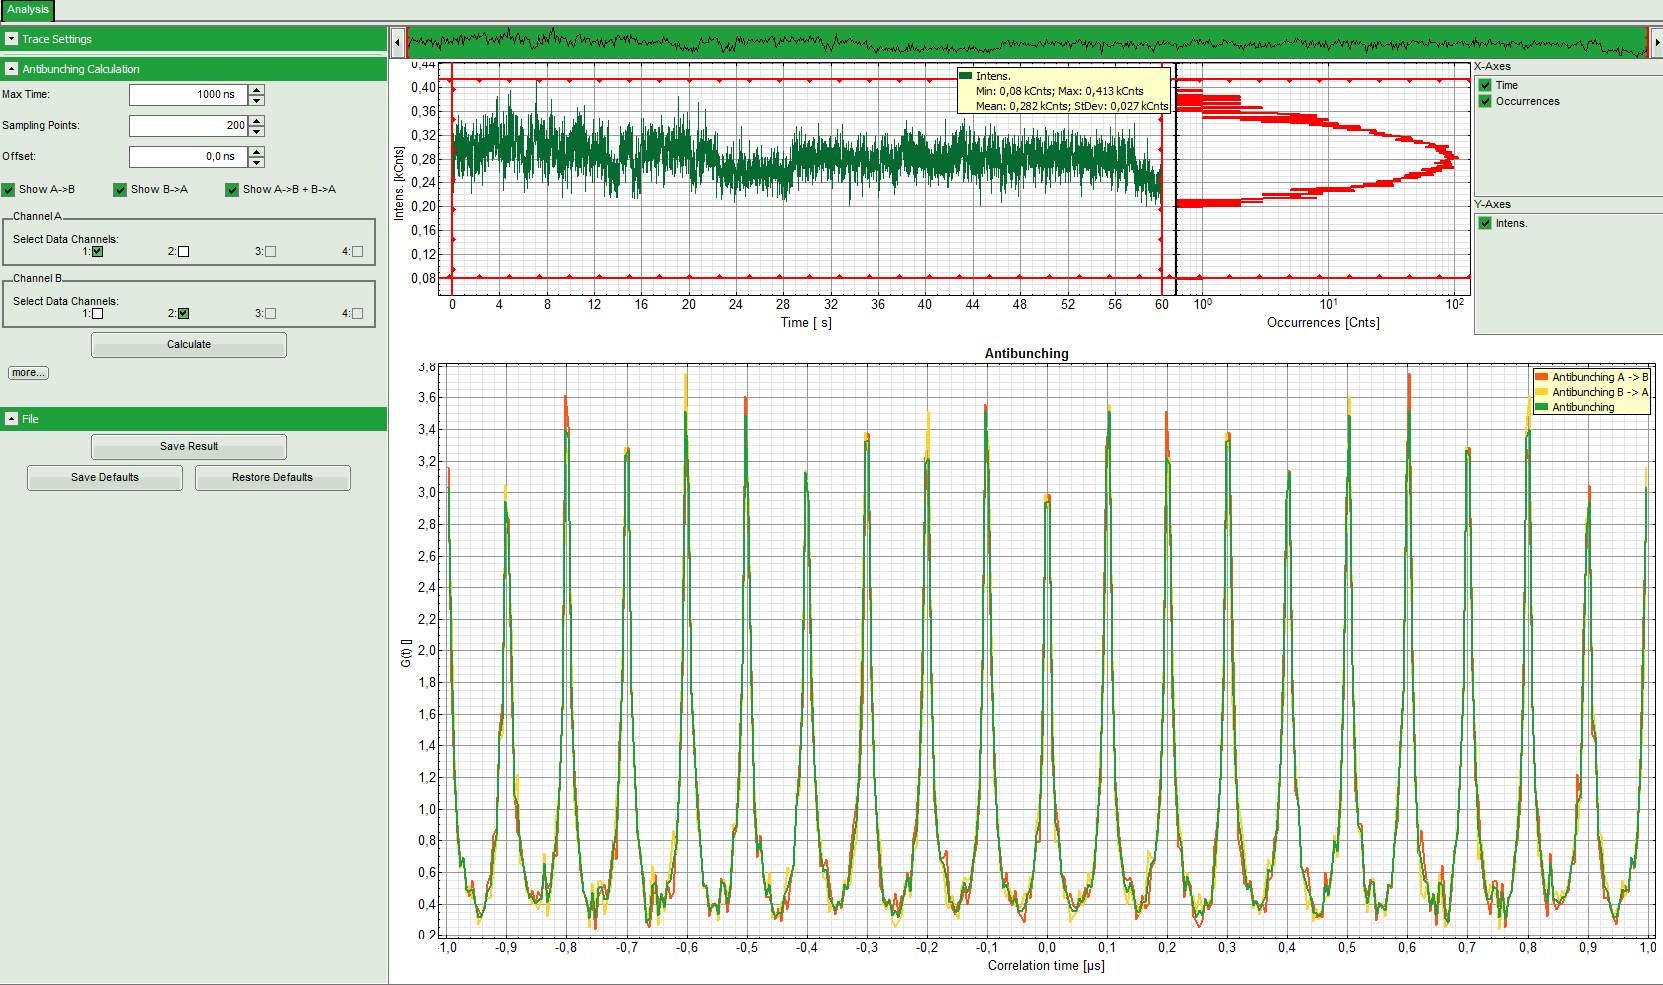The image size is (1663, 985).
Task: Uncheck the Show B->A option
Action: point(121,190)
